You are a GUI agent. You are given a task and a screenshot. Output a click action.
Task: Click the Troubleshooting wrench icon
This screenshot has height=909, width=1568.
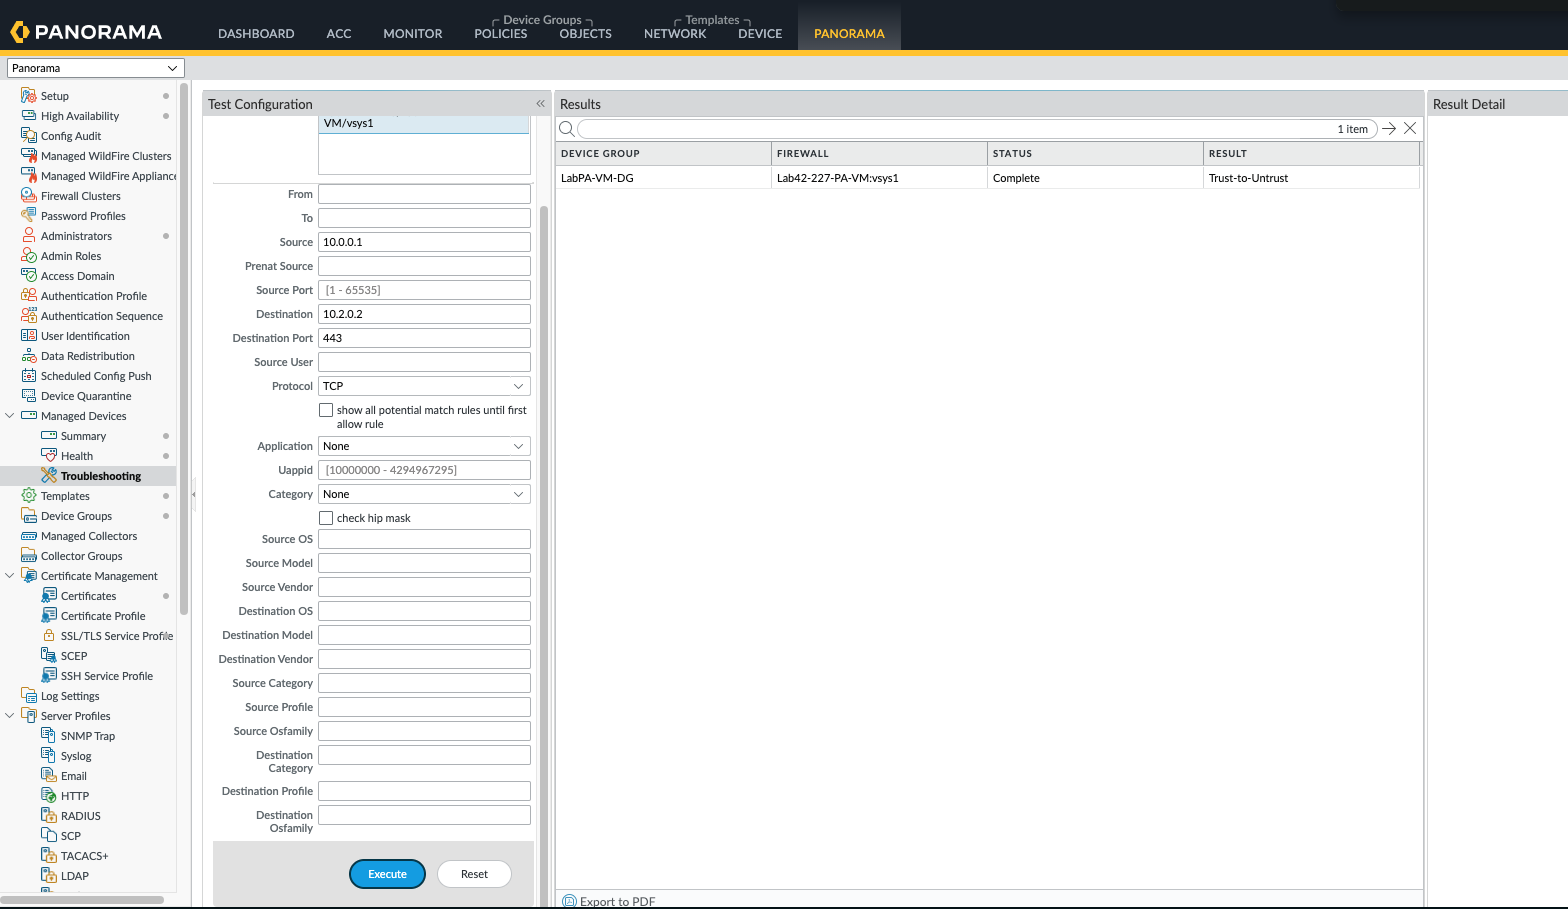[49, 475]
